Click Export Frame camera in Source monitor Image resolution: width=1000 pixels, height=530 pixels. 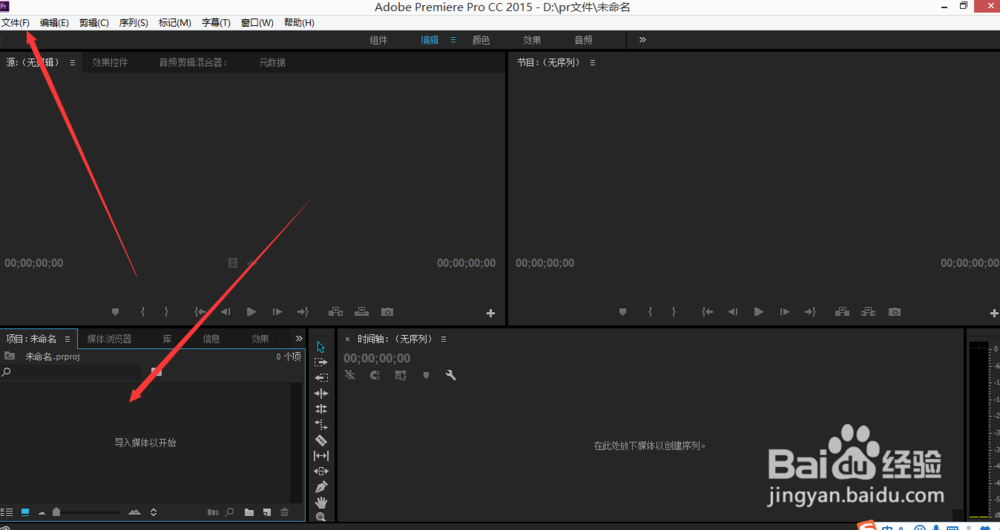[387, 312]
